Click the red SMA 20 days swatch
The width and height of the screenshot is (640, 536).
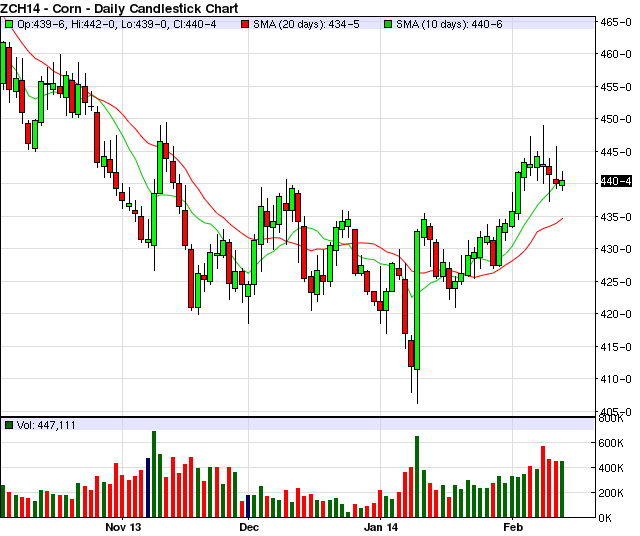(245, 24)
